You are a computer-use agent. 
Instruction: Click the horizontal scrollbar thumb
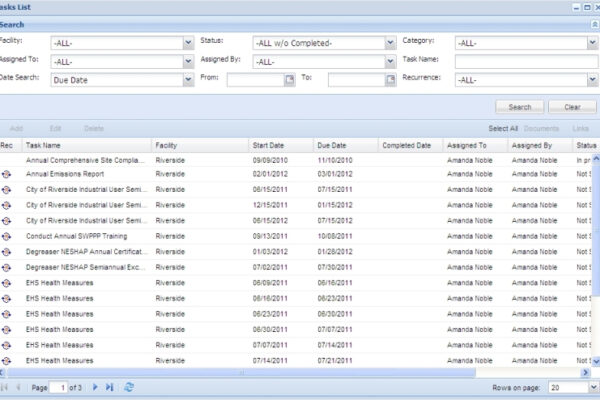click(241, 372)
